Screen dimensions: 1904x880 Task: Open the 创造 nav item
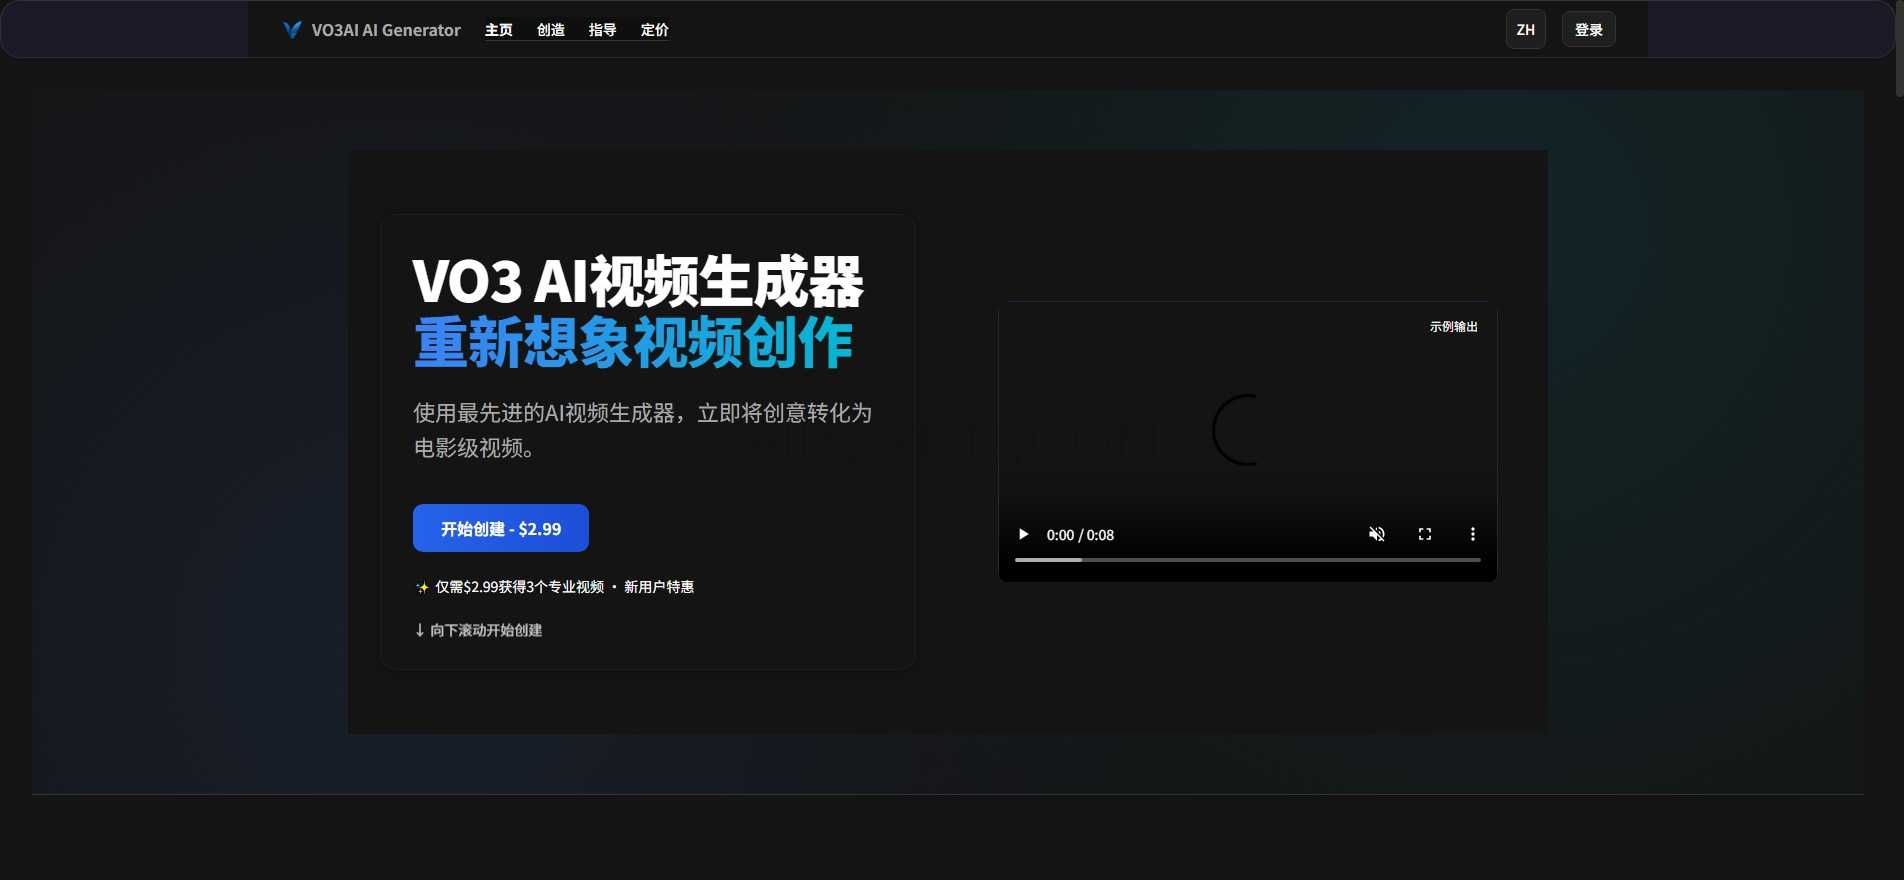point(551,30)
